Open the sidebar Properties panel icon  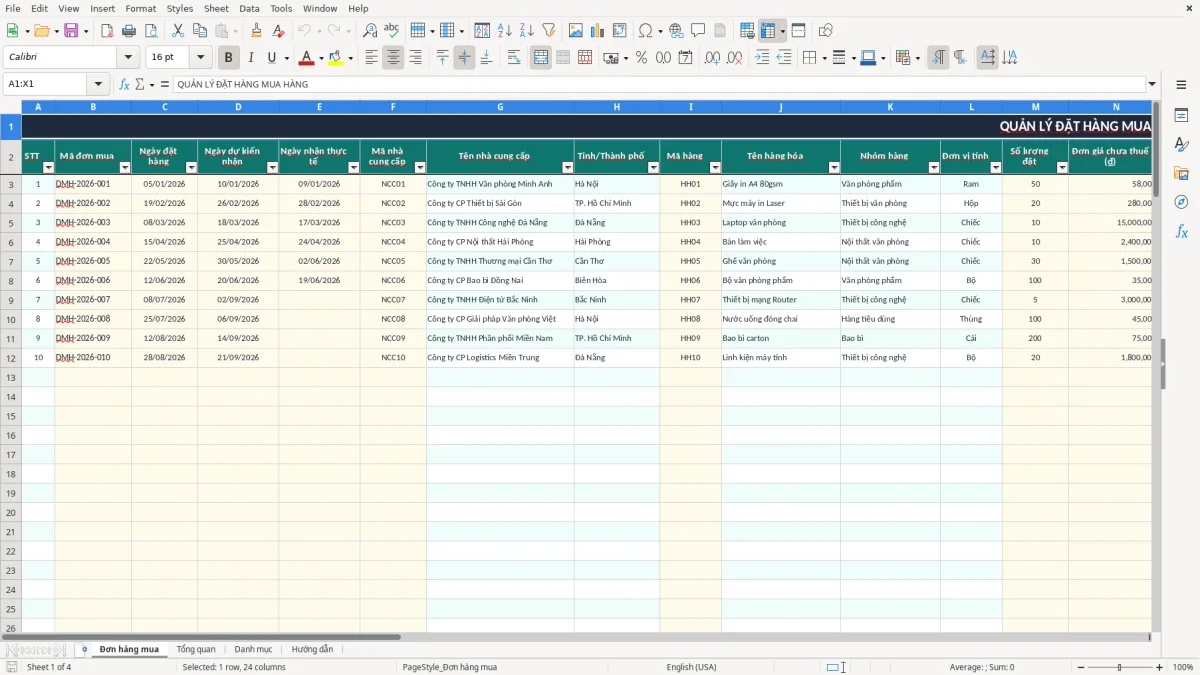click(1181, 116)
